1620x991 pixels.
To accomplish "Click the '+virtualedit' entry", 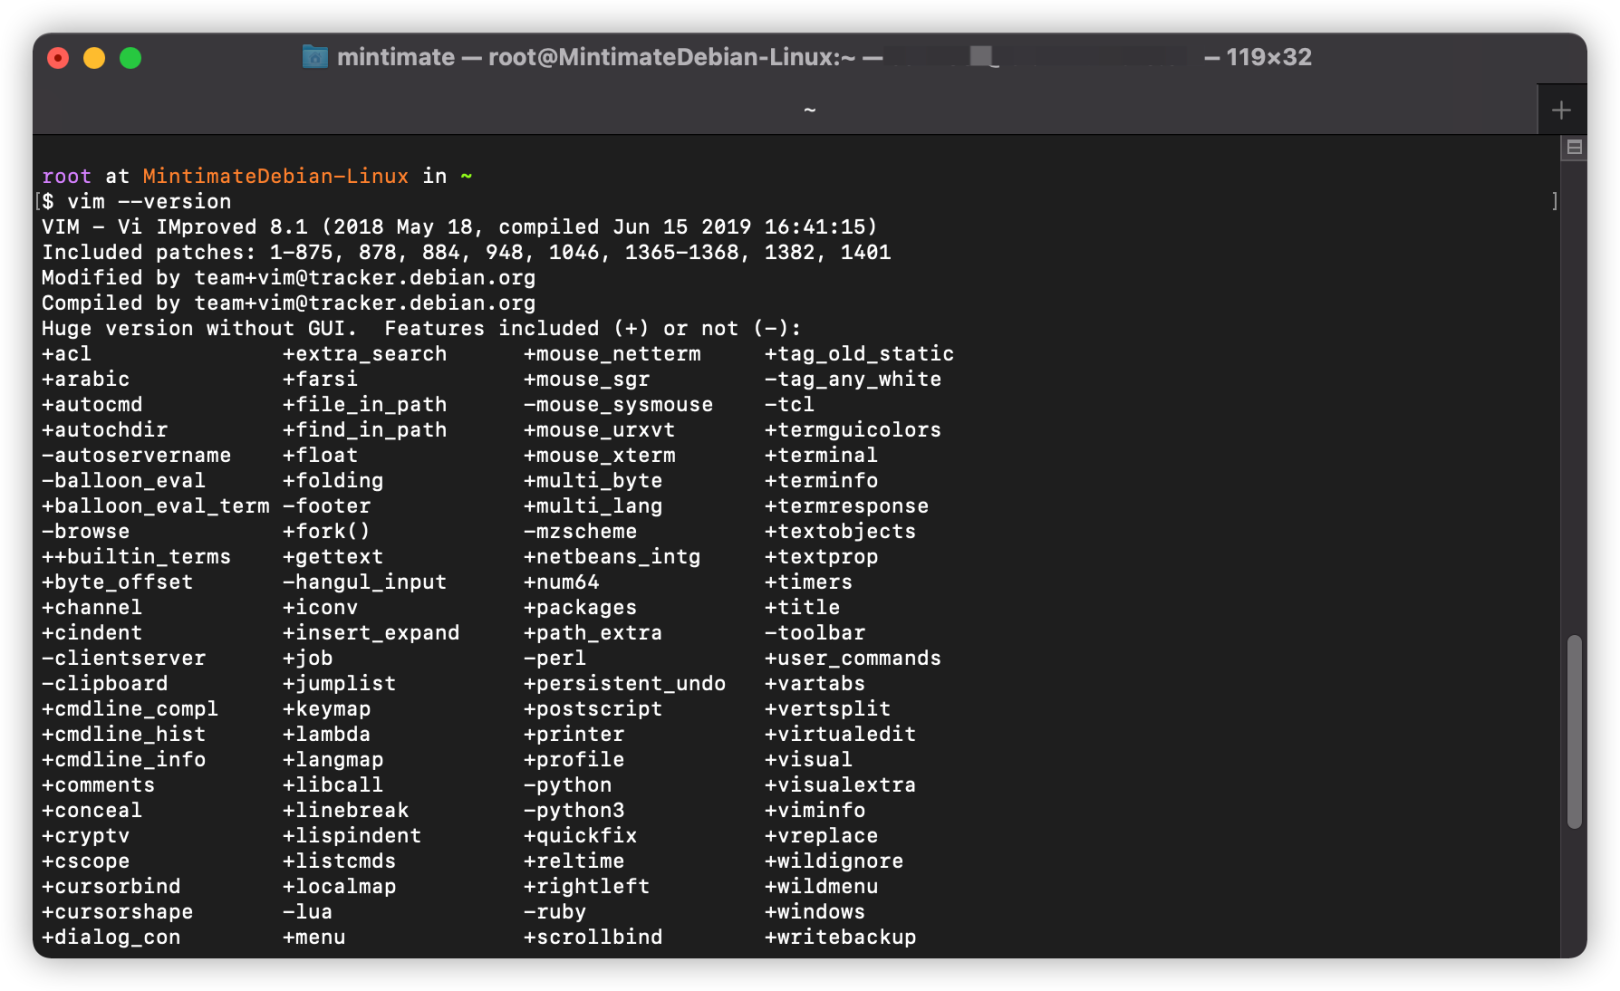I will pyautogui.click(x=840, y=734).
